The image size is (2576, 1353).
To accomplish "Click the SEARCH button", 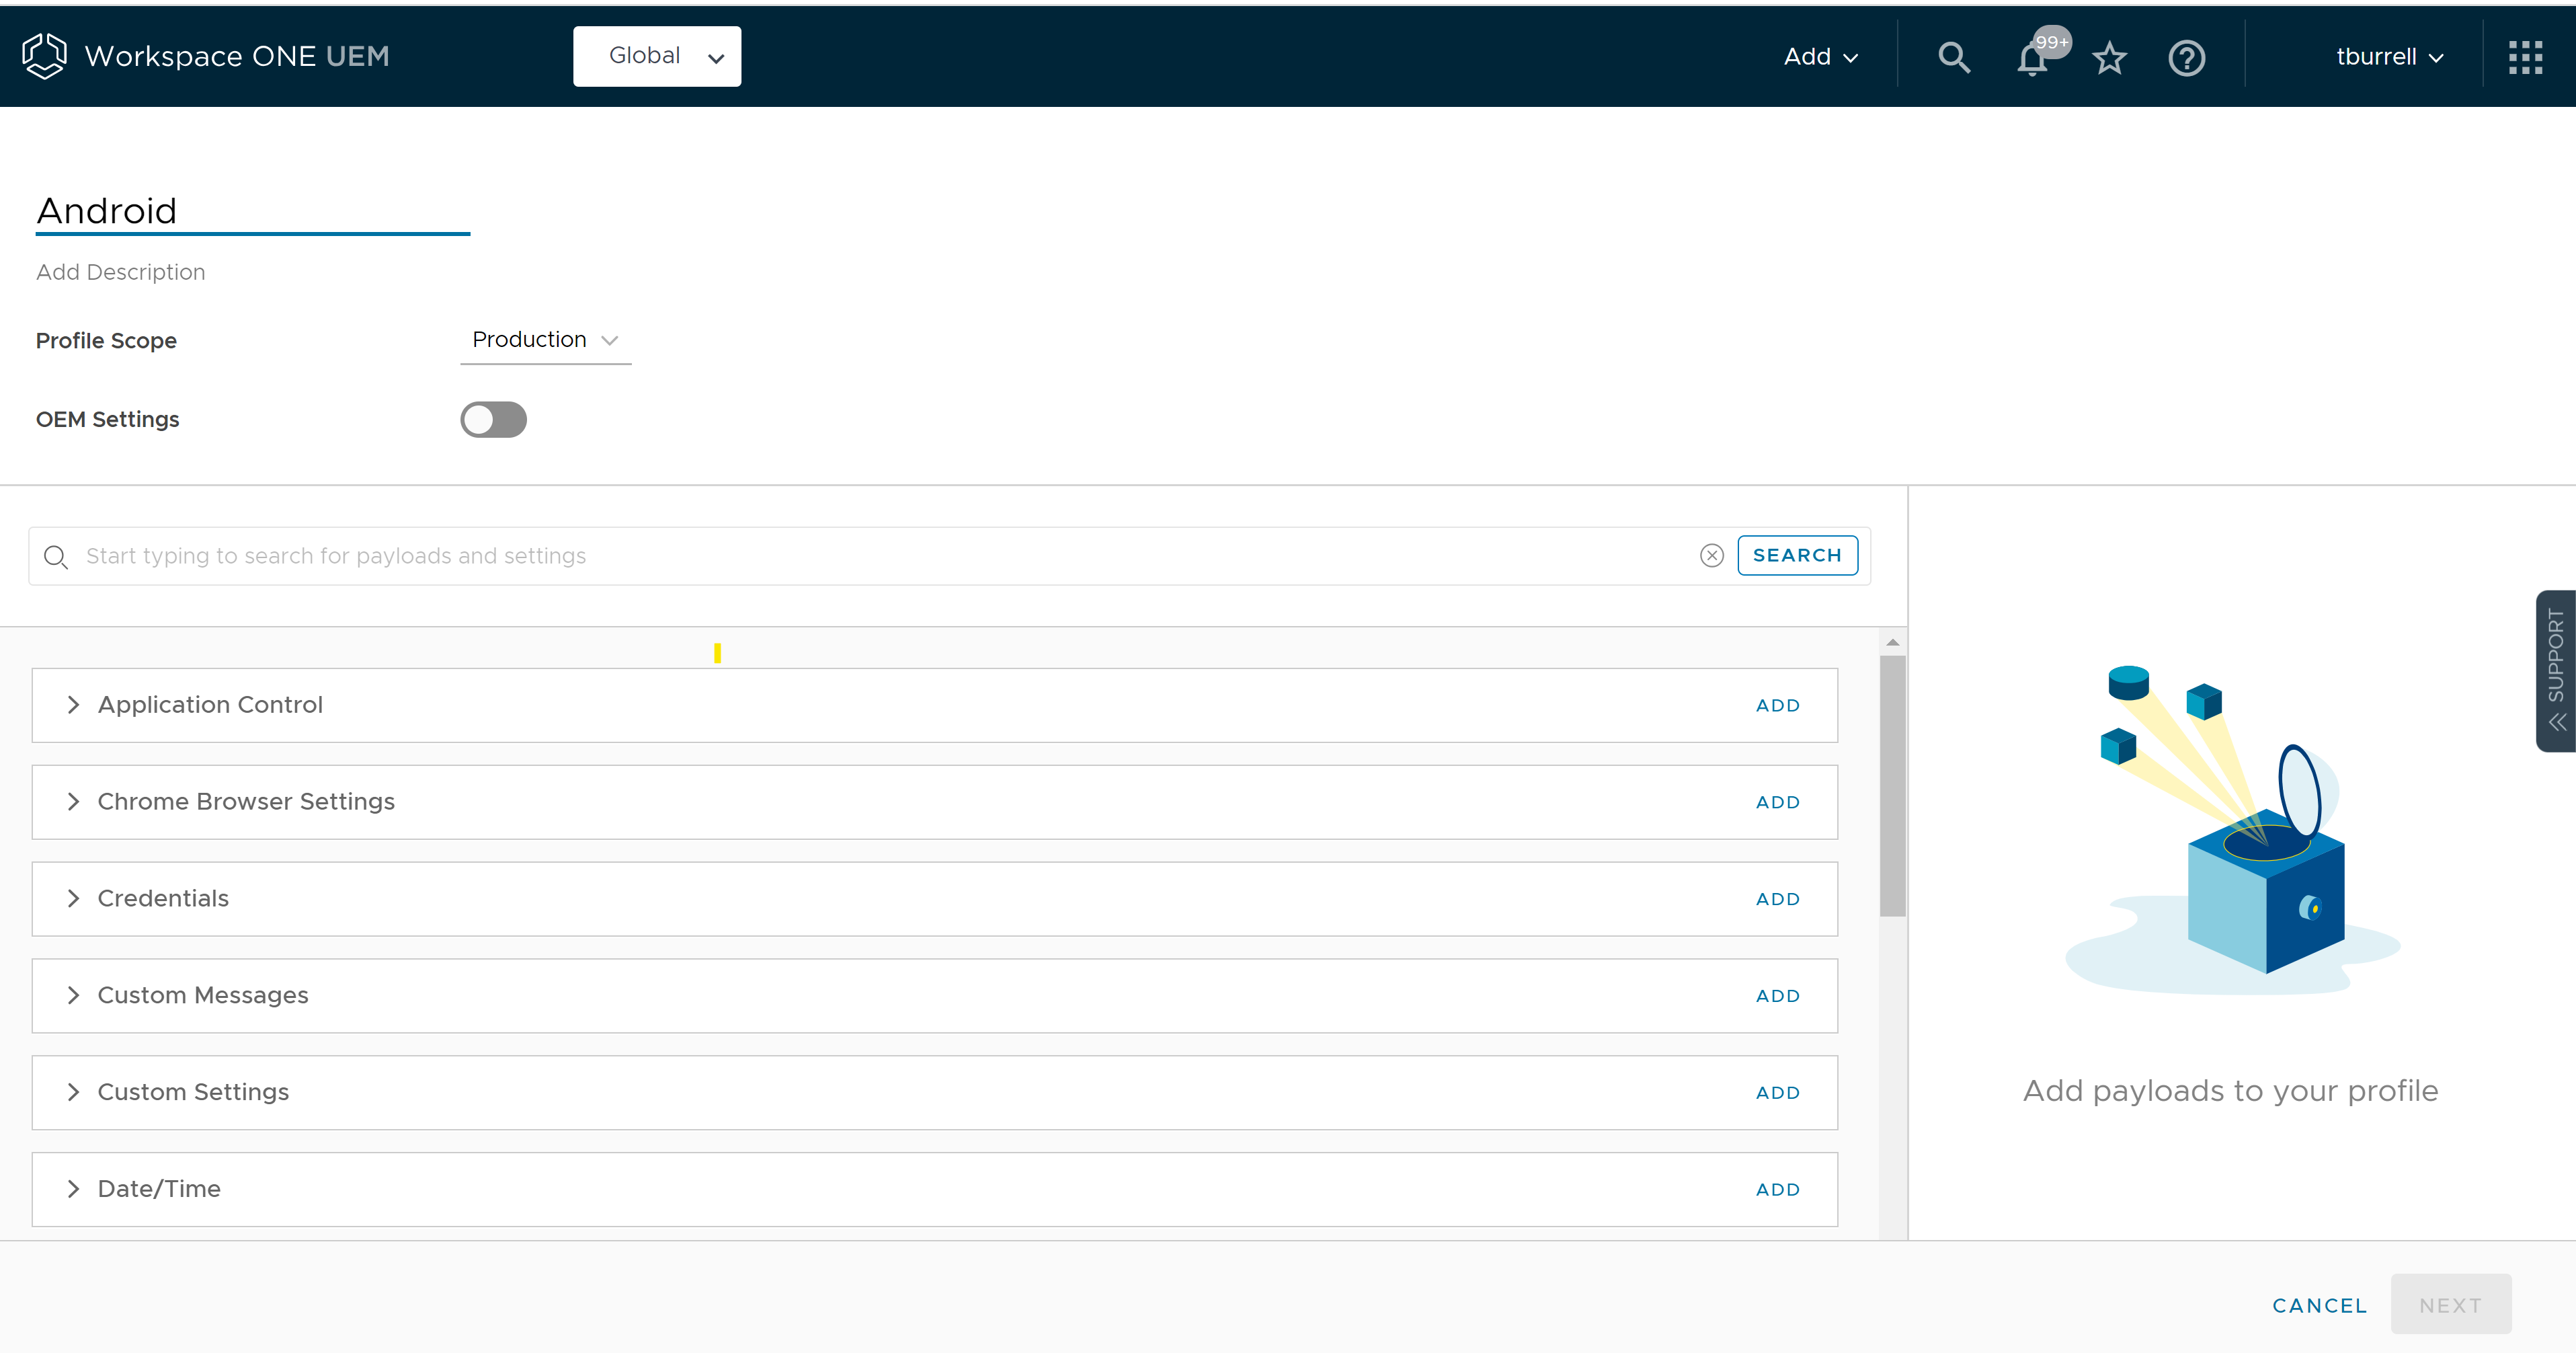I will (1797, 556).
